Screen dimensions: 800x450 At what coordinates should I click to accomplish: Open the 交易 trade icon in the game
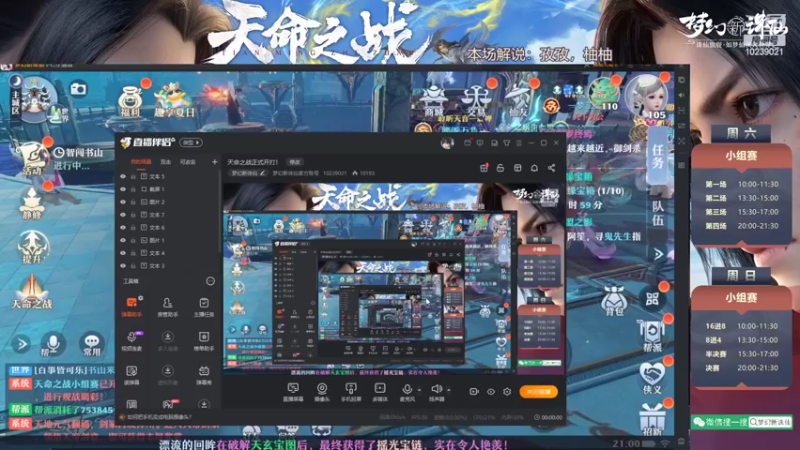click(x=476, y=101)
